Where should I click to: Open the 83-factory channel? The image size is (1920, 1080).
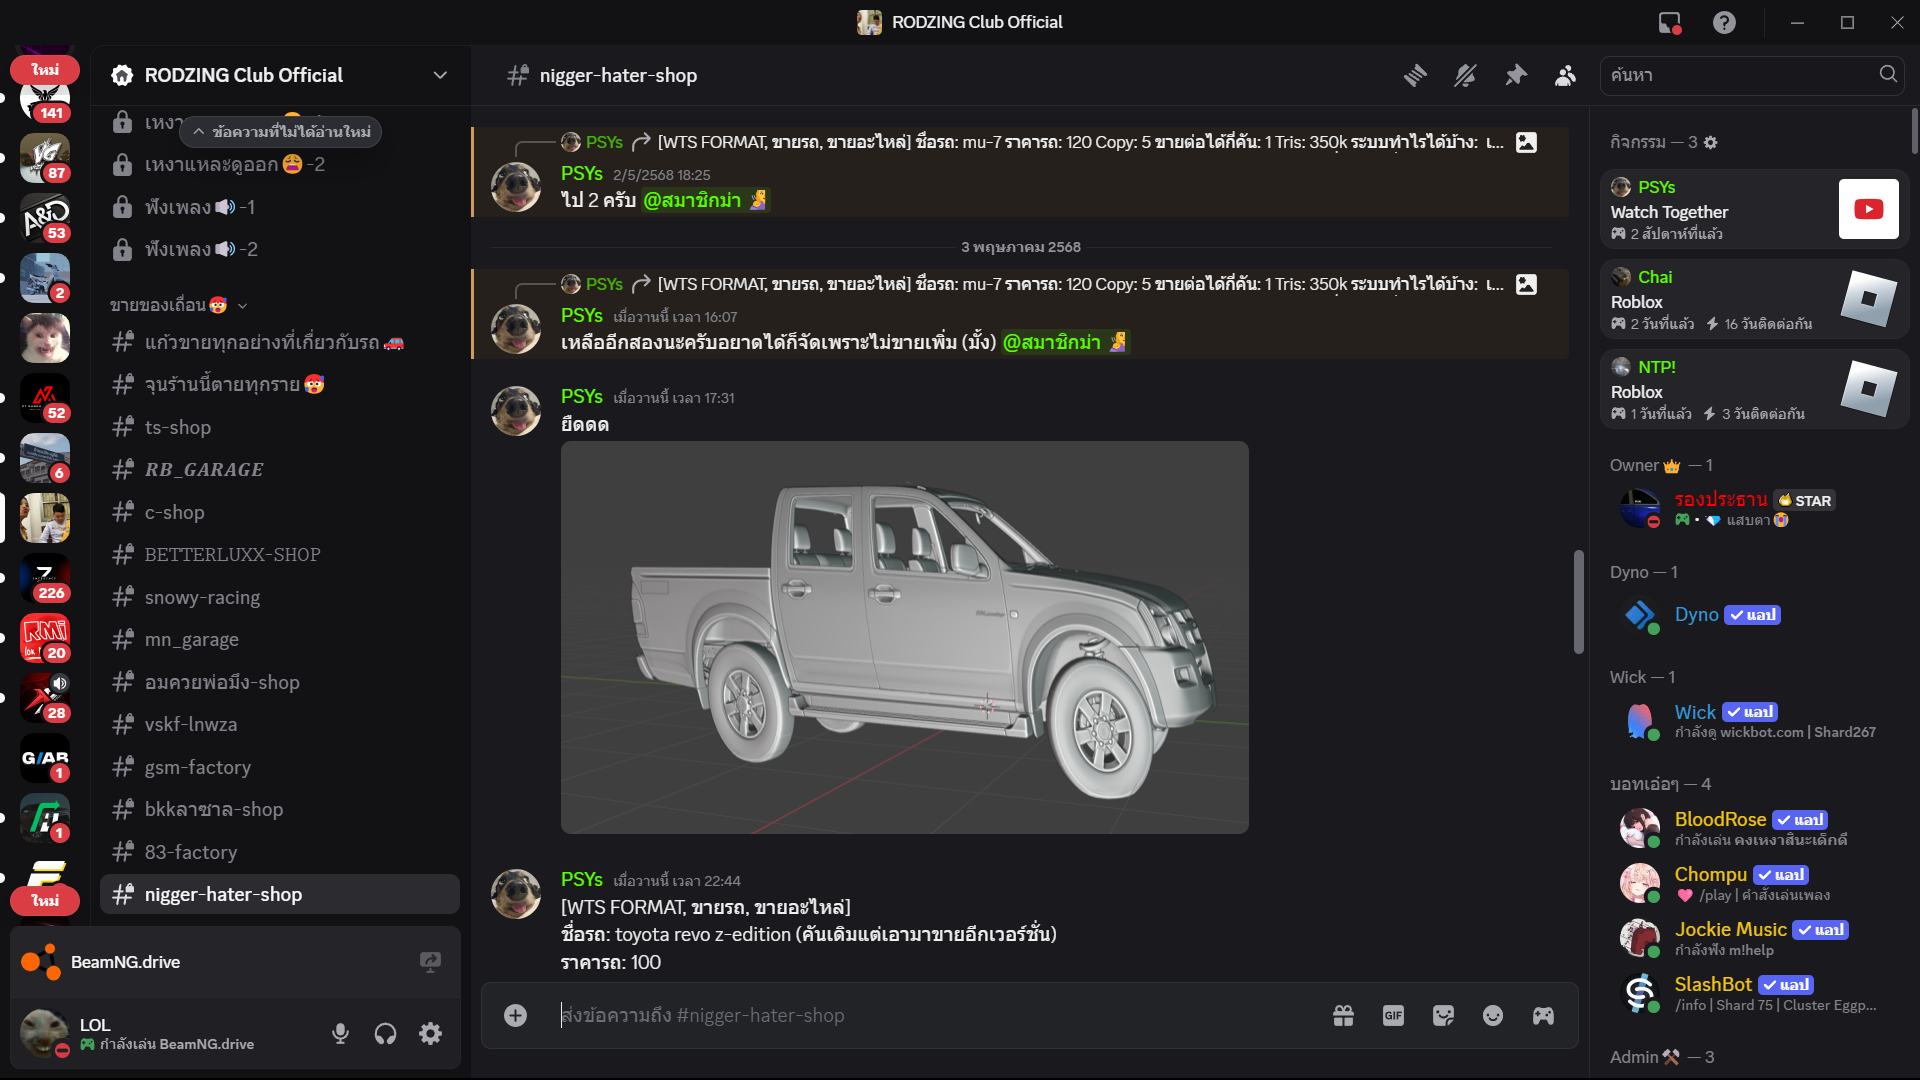click(280, 852)
